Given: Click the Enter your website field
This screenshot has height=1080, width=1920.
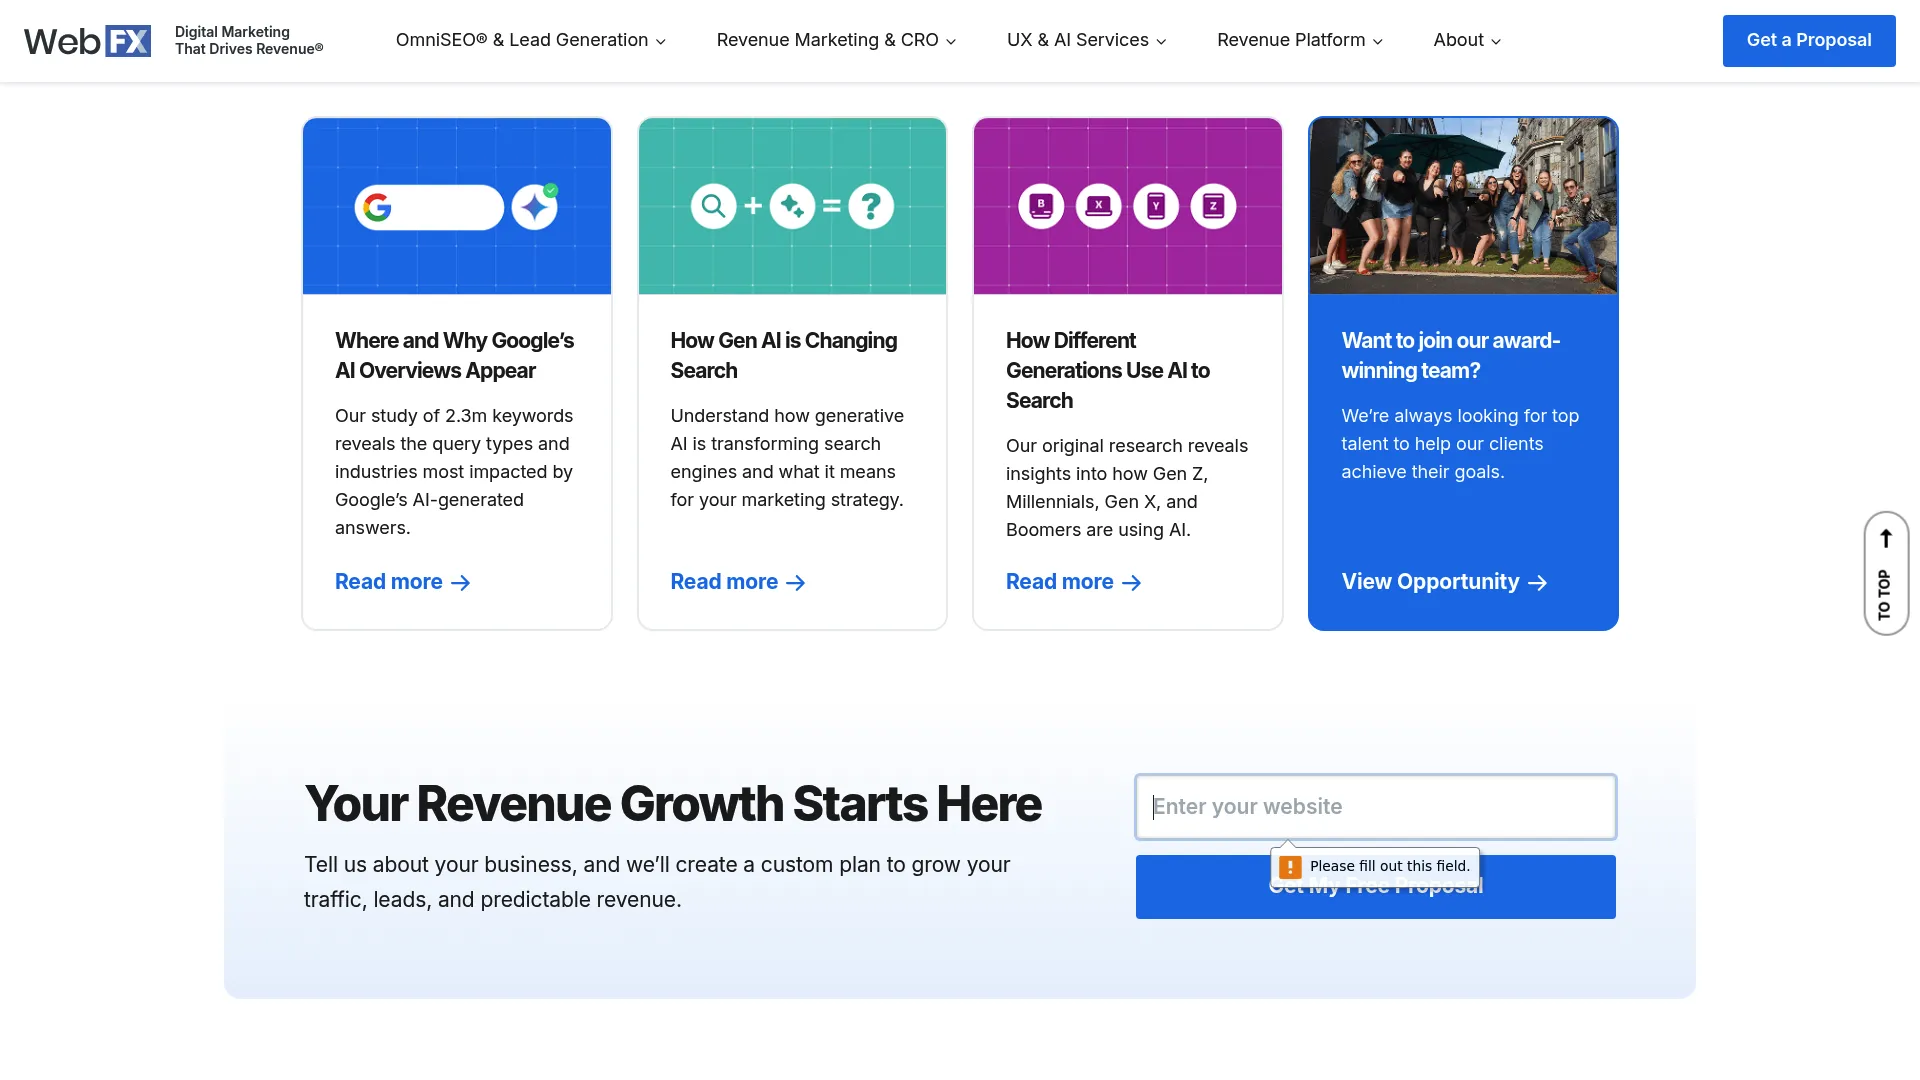Looking at the screenshot, I should (1374, 806).
